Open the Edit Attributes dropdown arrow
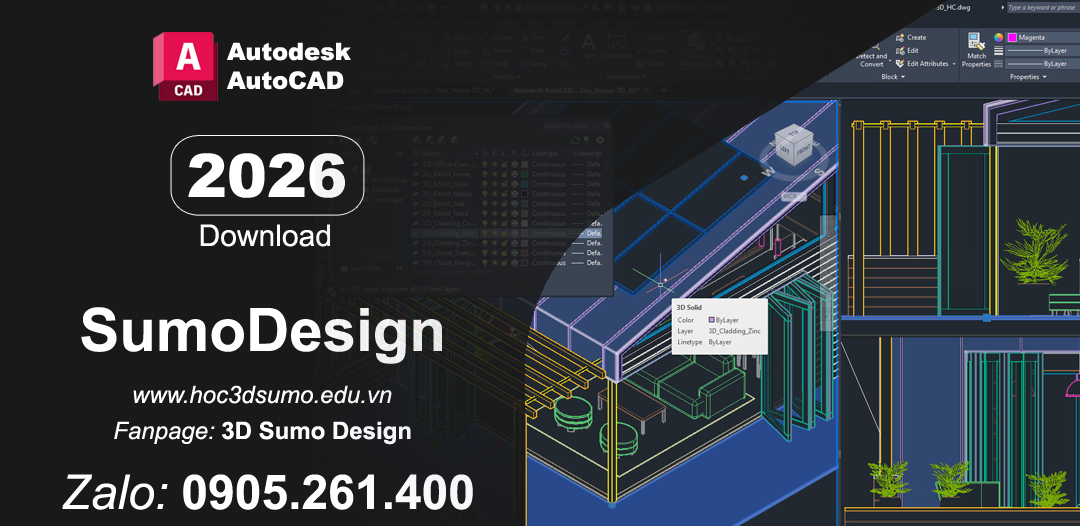Viewport: 1080px width, 526px height. (x=953, y=63)
